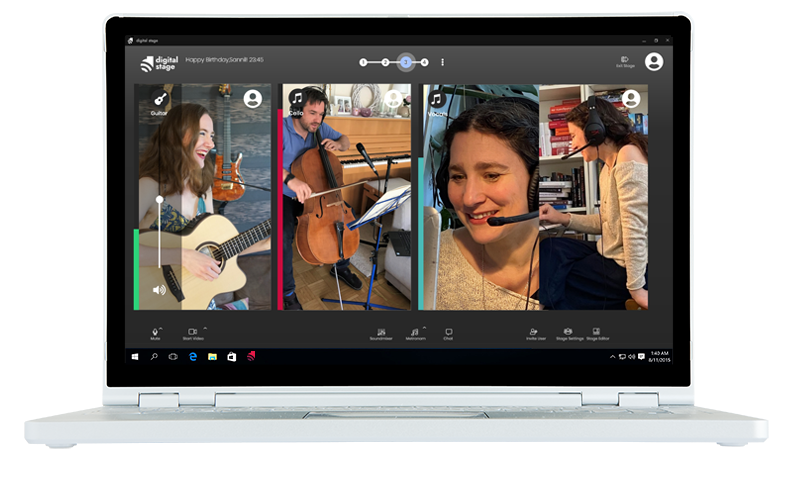Toggle the Mute microphone button
This screenshot has height=480, width=800.
coord(155,334)
